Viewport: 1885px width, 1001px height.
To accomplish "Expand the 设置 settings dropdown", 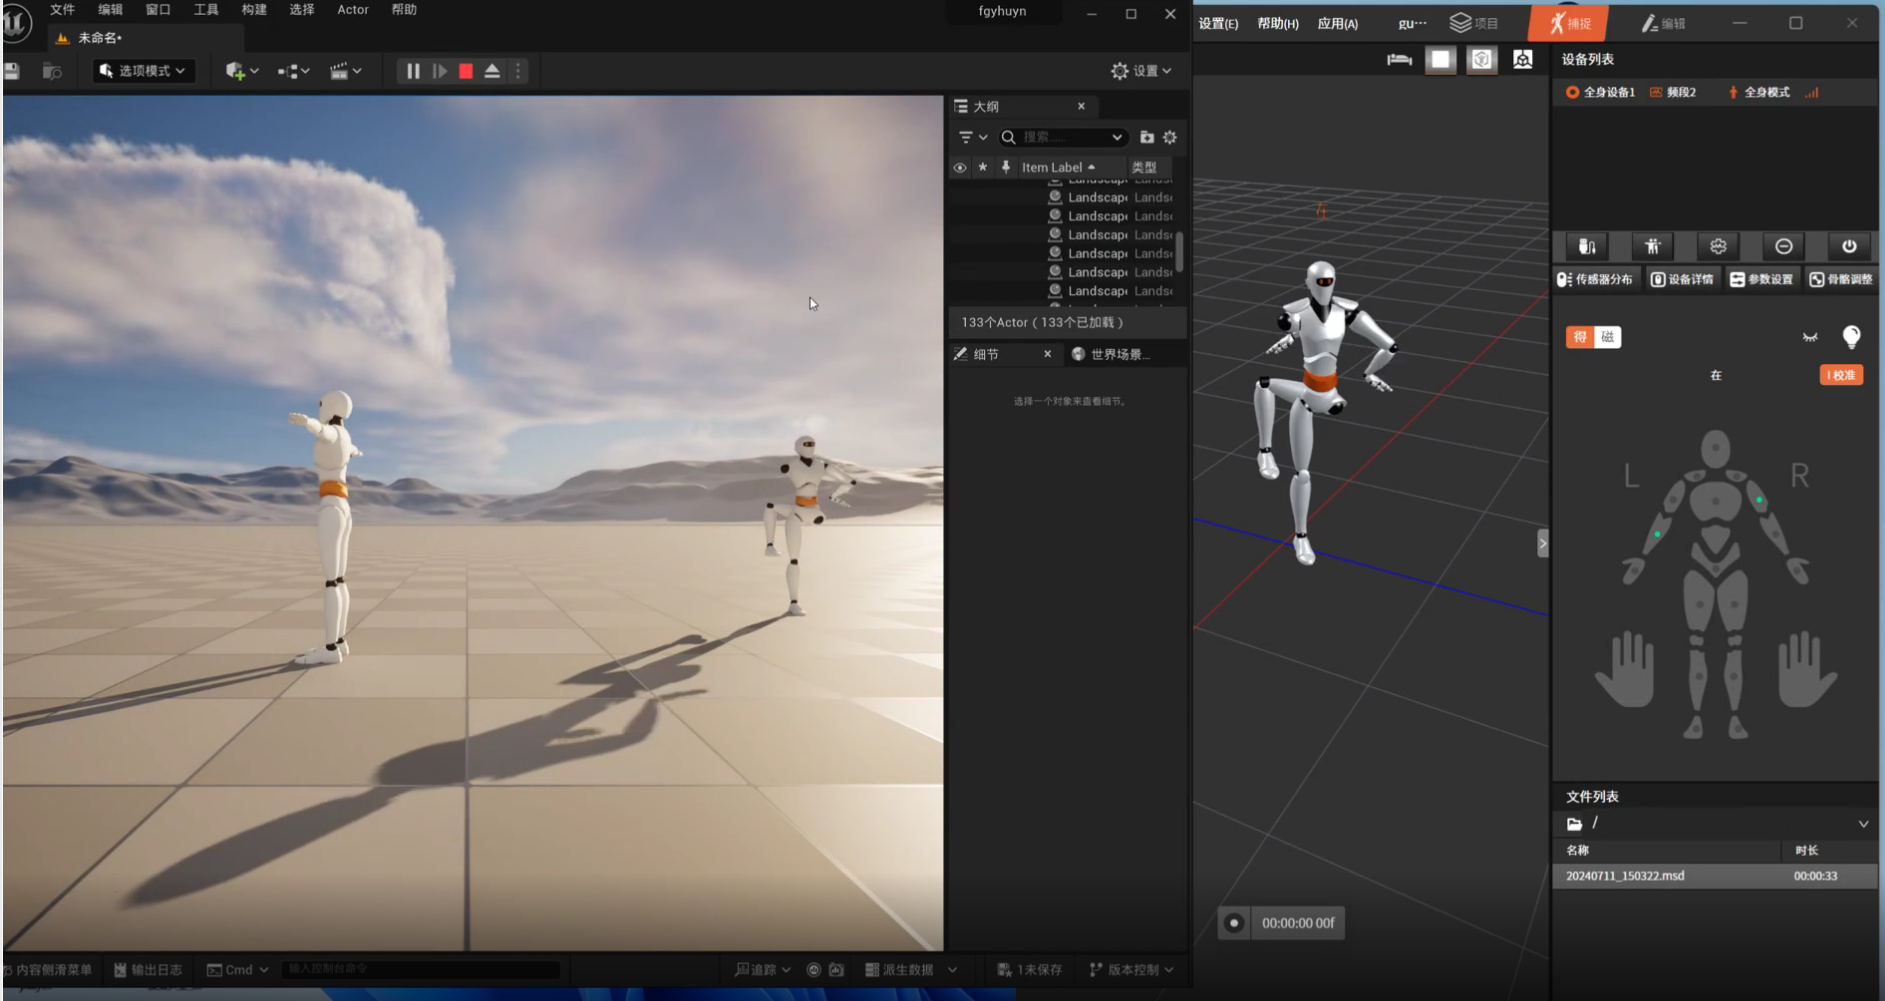I will click(1141, 71).
